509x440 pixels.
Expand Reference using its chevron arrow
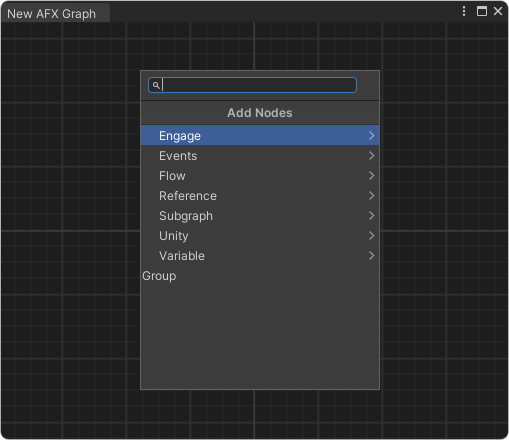[372, 196]
